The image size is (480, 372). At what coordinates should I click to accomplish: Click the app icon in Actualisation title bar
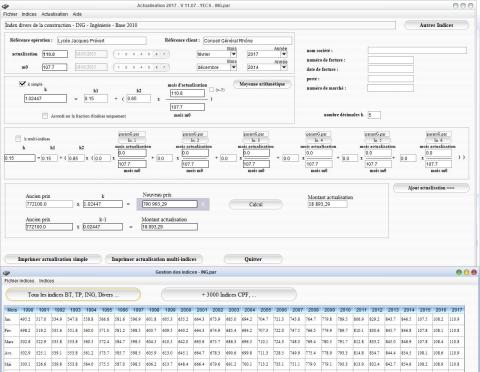pyautogui.click(x=5, y=6)
